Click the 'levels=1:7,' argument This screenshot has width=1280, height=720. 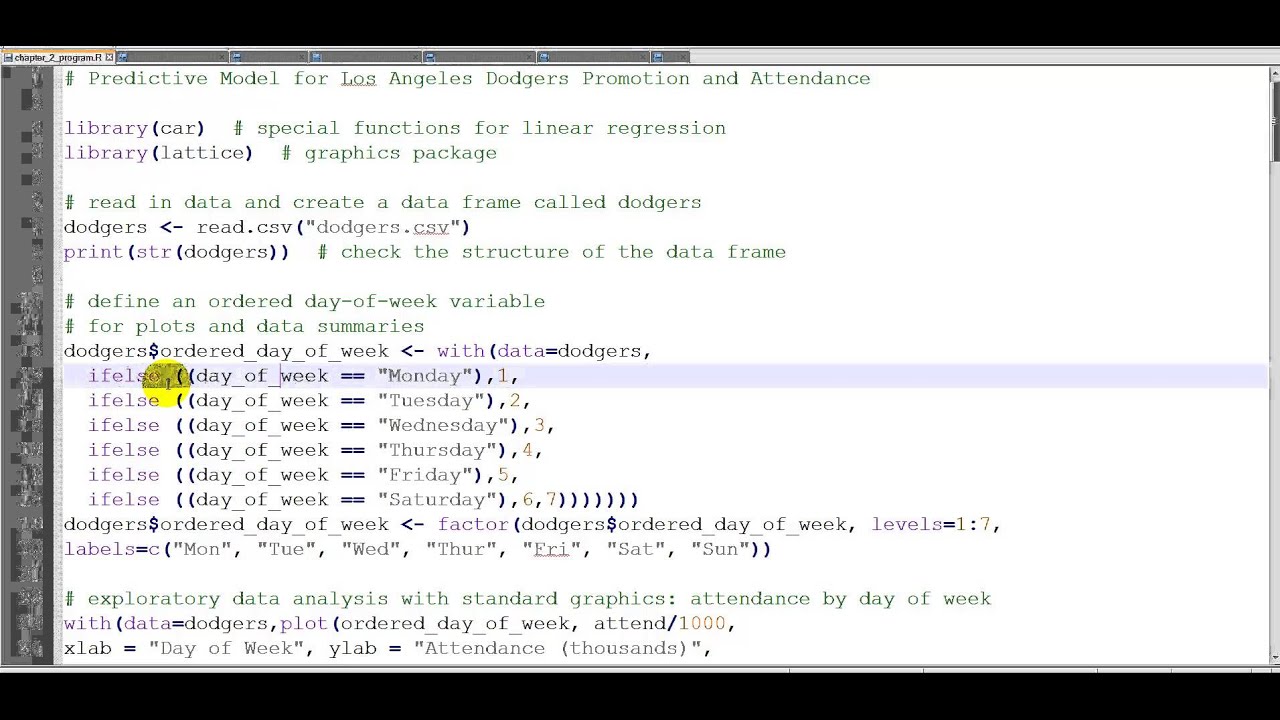coord(936,524)
